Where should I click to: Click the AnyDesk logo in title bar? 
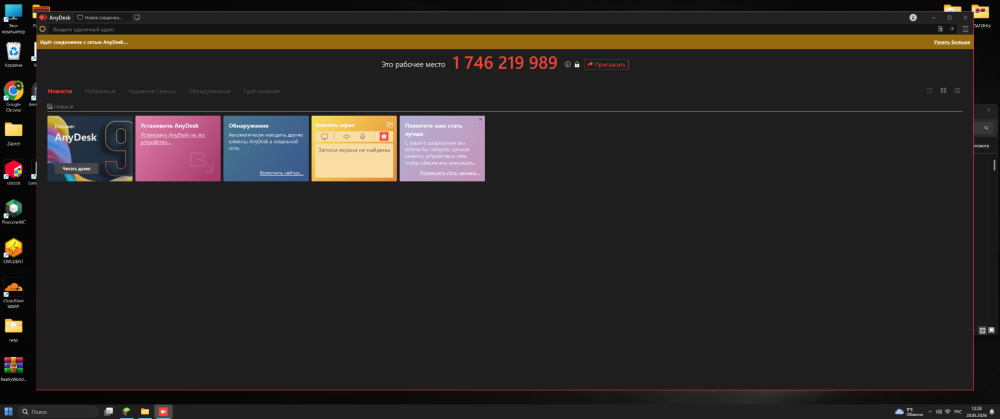(43, 17)
